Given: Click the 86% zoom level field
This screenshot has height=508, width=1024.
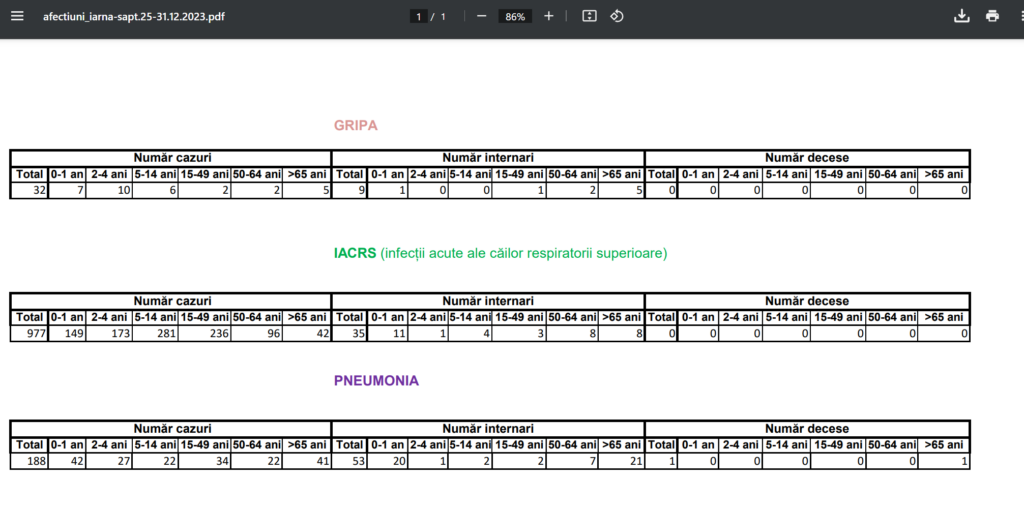Looking at the screenshot, I should (x=515, y=17).
